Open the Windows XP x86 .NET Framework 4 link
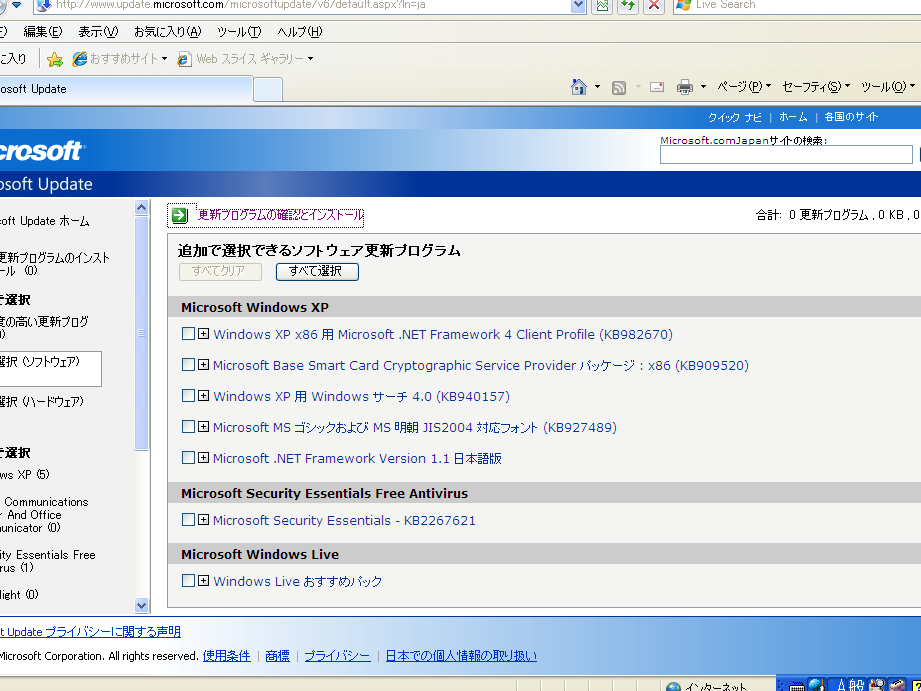Viewport: 921px width, 691px height. coord(443,334)
